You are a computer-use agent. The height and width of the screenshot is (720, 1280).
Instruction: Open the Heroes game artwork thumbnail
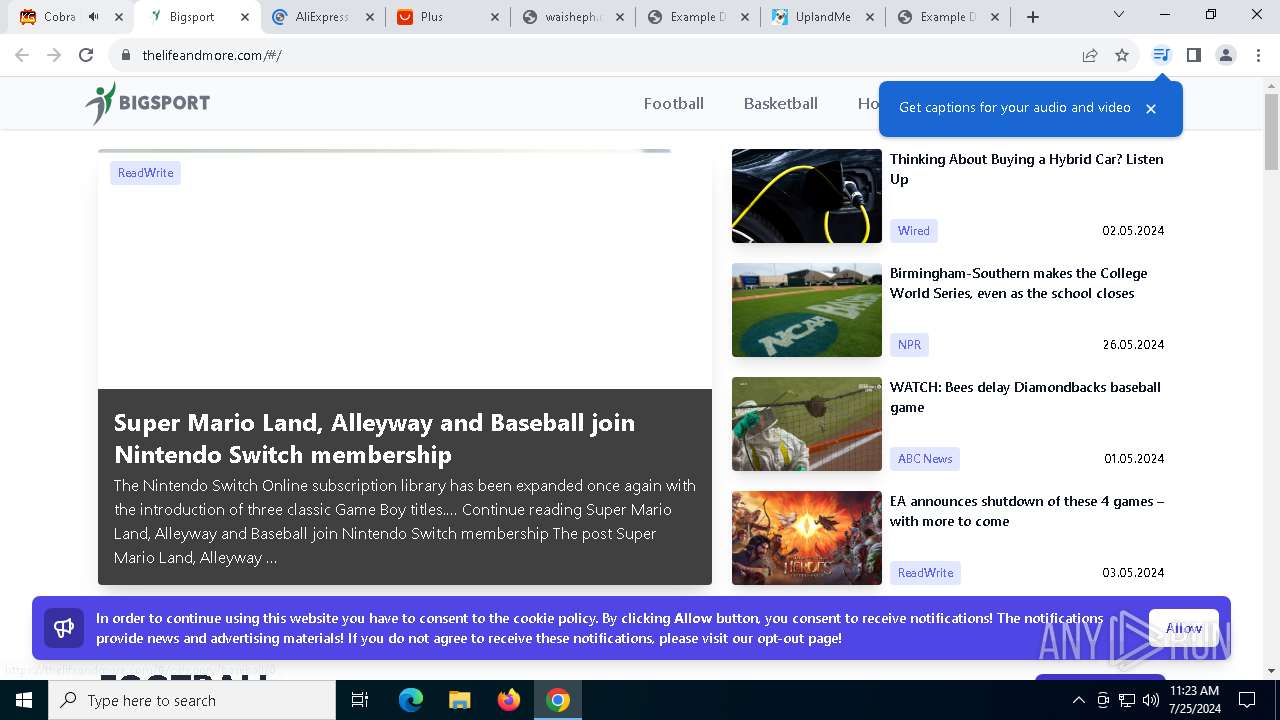[807, 538]
